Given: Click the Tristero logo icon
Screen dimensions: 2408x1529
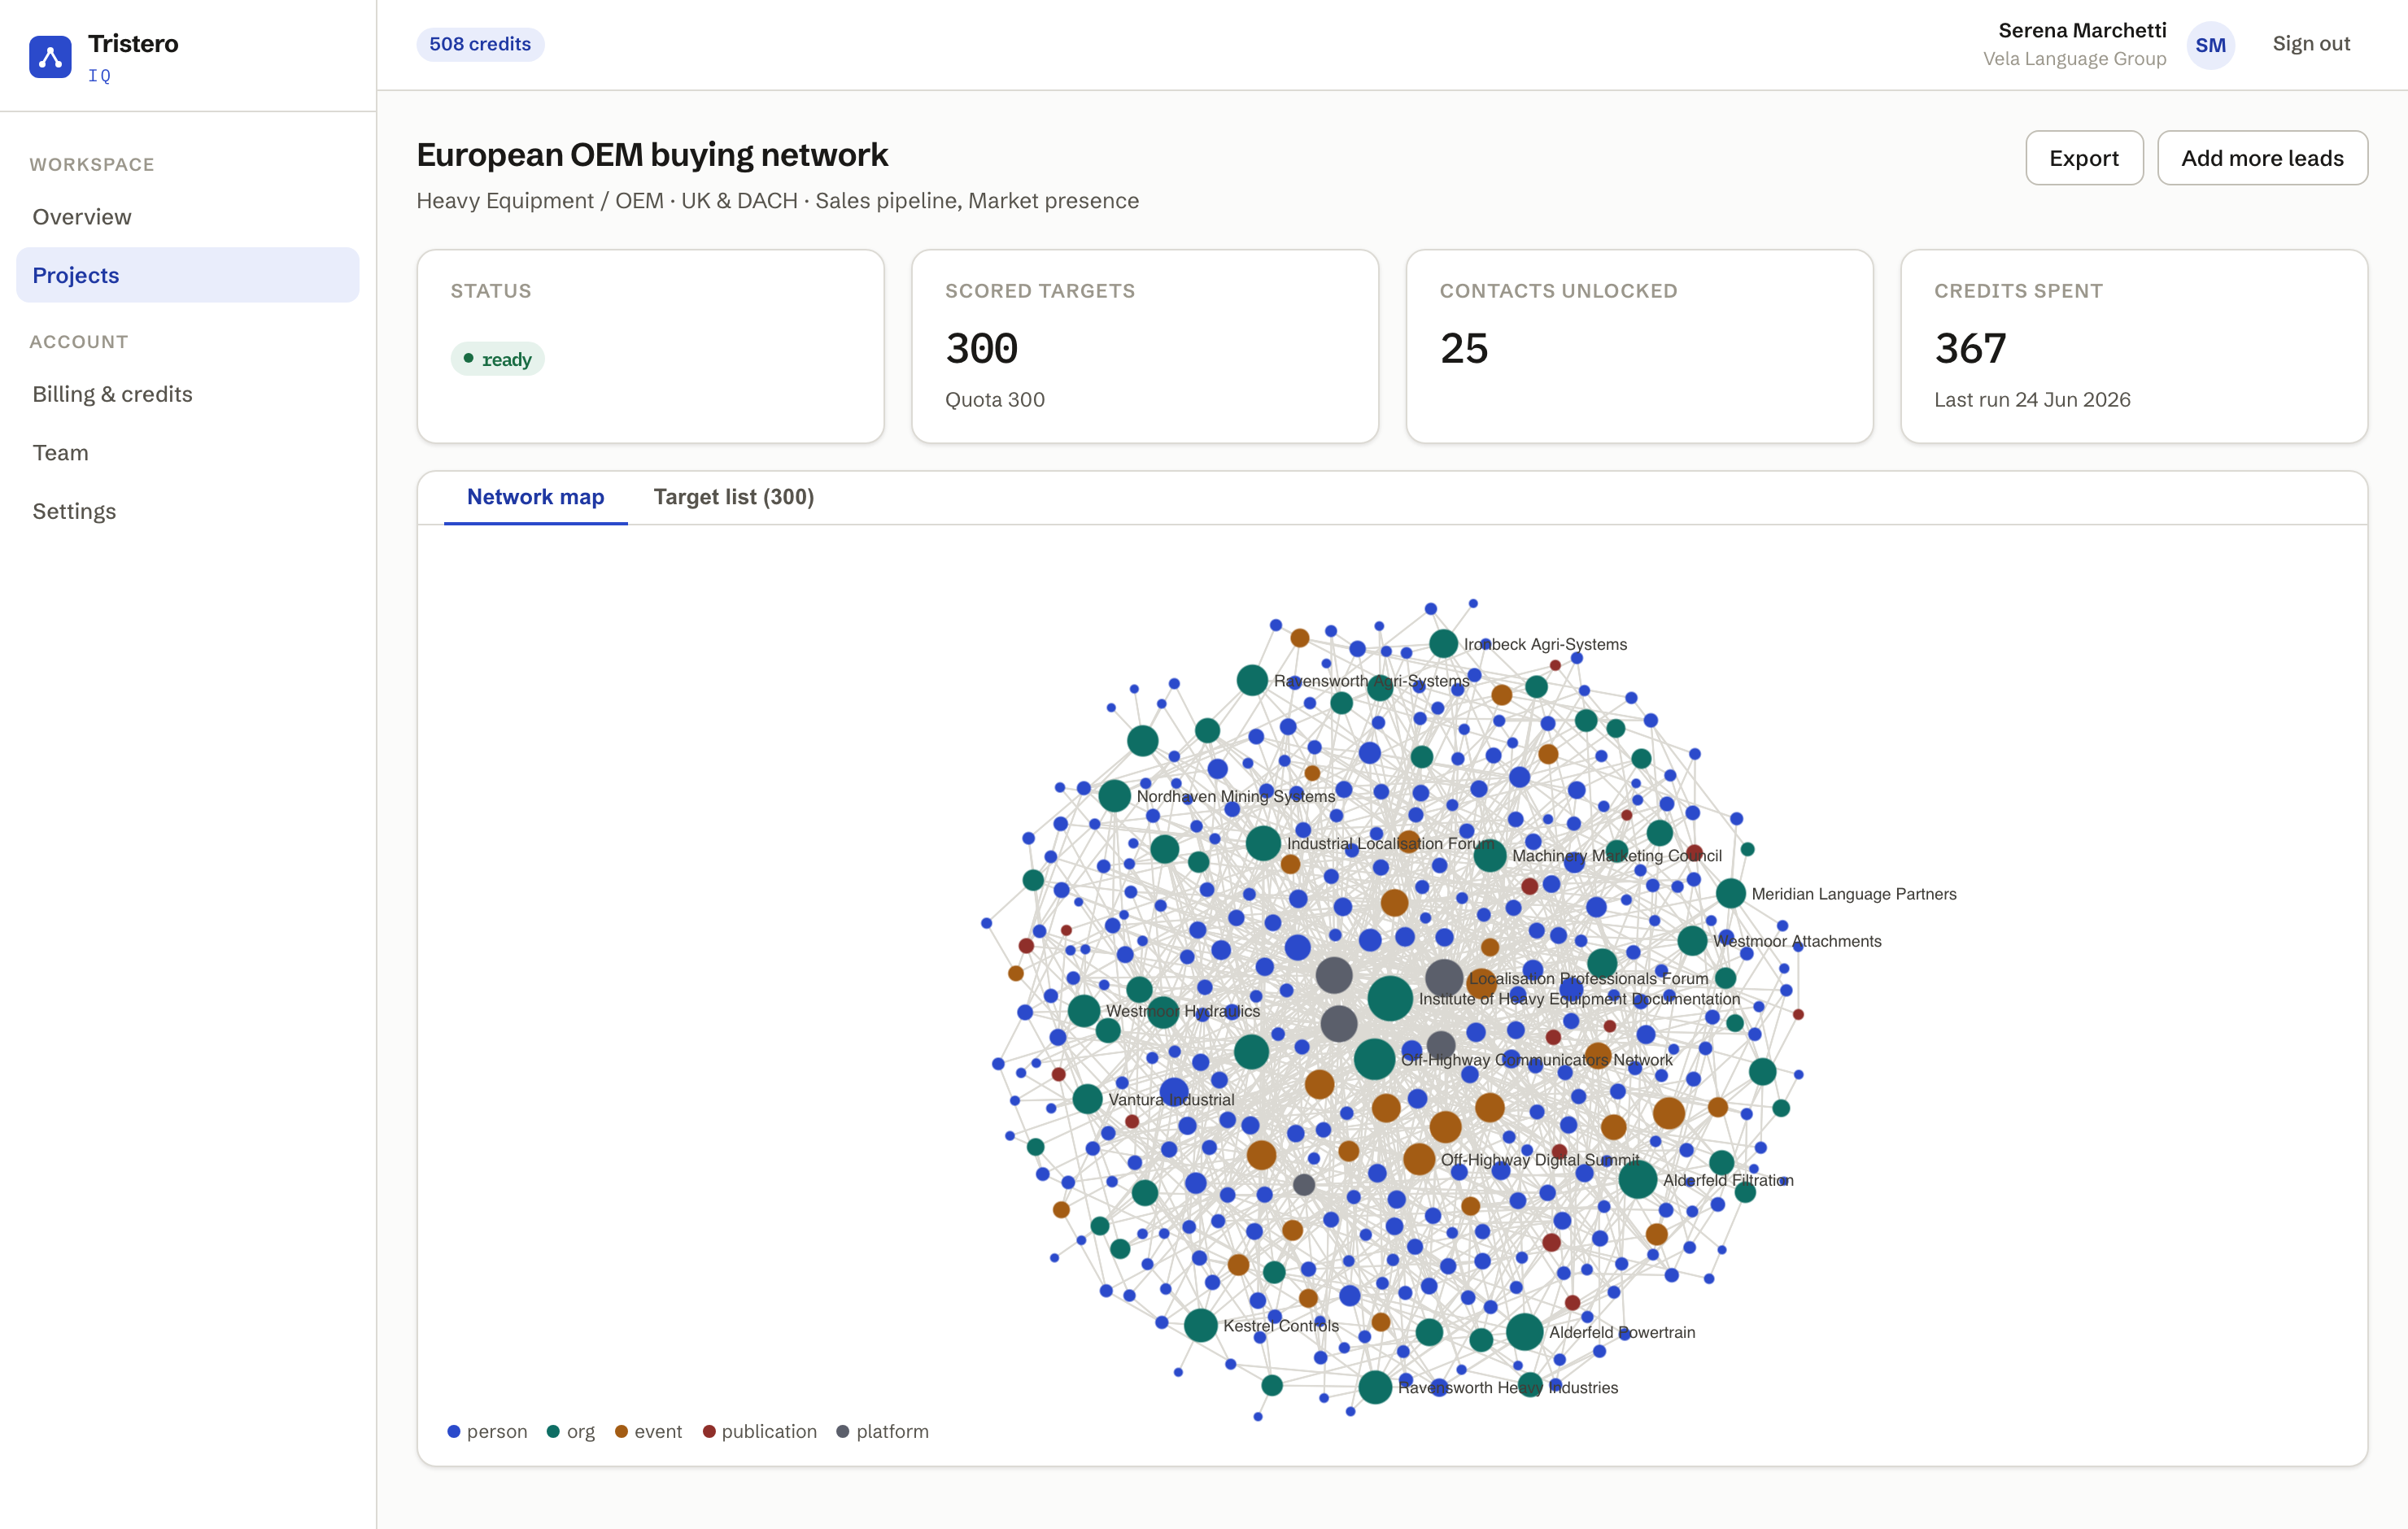Looking at the screenshot, I should (x=50, y=57).
